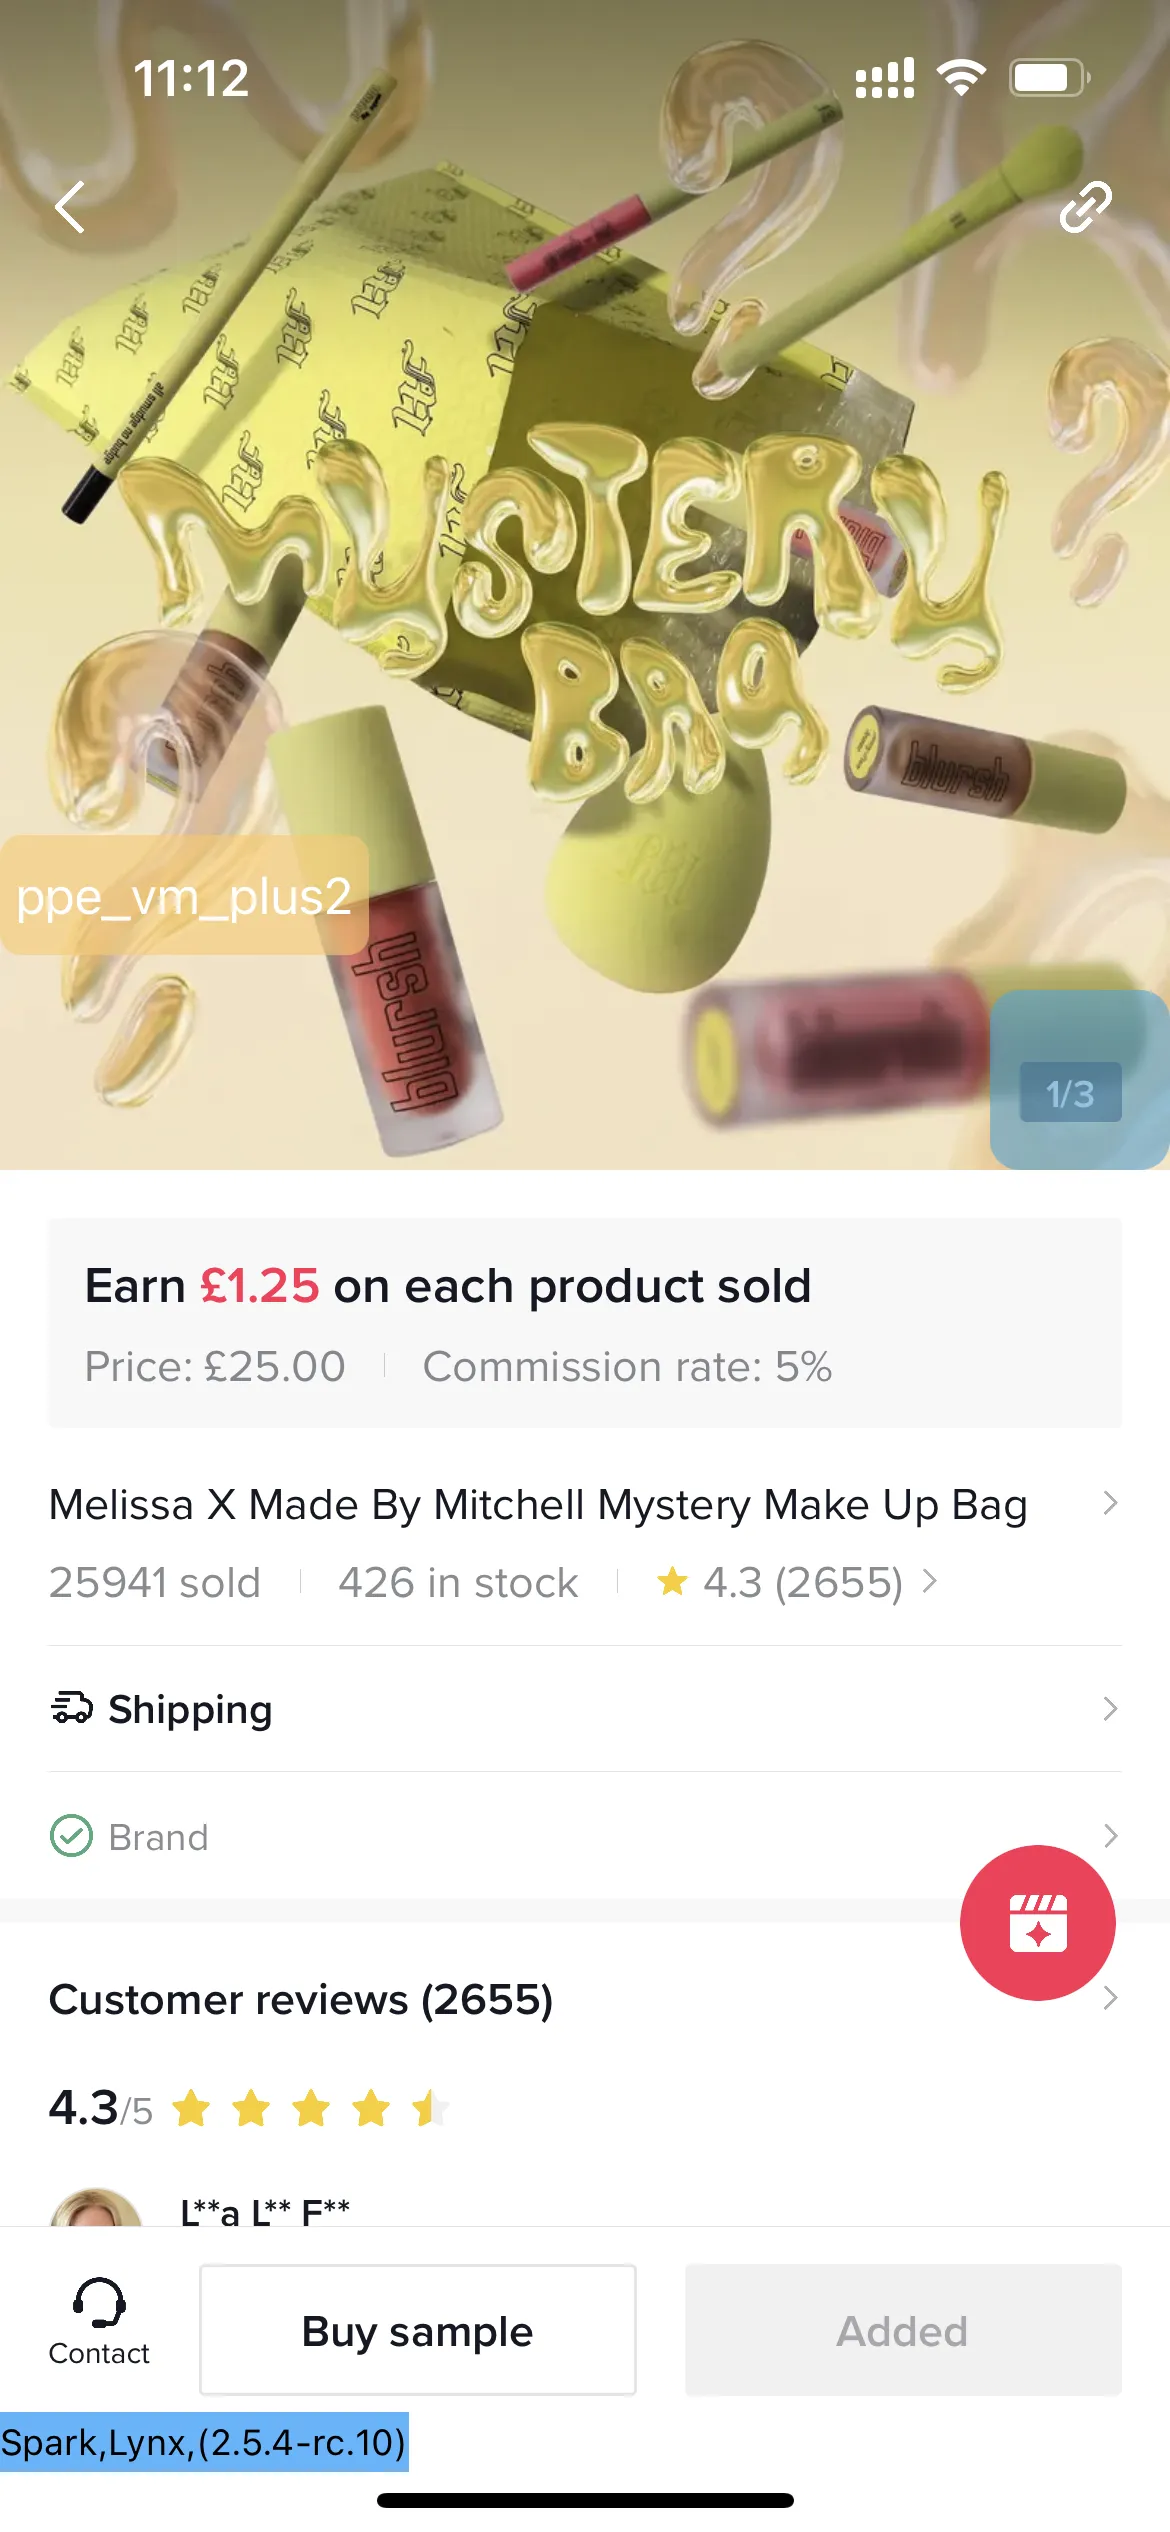
Task: Open Customer reviews (2655) section
Action: [x=300, y=2000]
